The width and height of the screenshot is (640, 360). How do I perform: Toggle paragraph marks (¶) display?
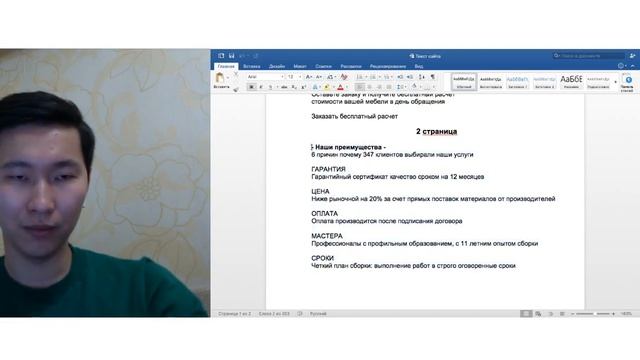[x=433, y=77]
